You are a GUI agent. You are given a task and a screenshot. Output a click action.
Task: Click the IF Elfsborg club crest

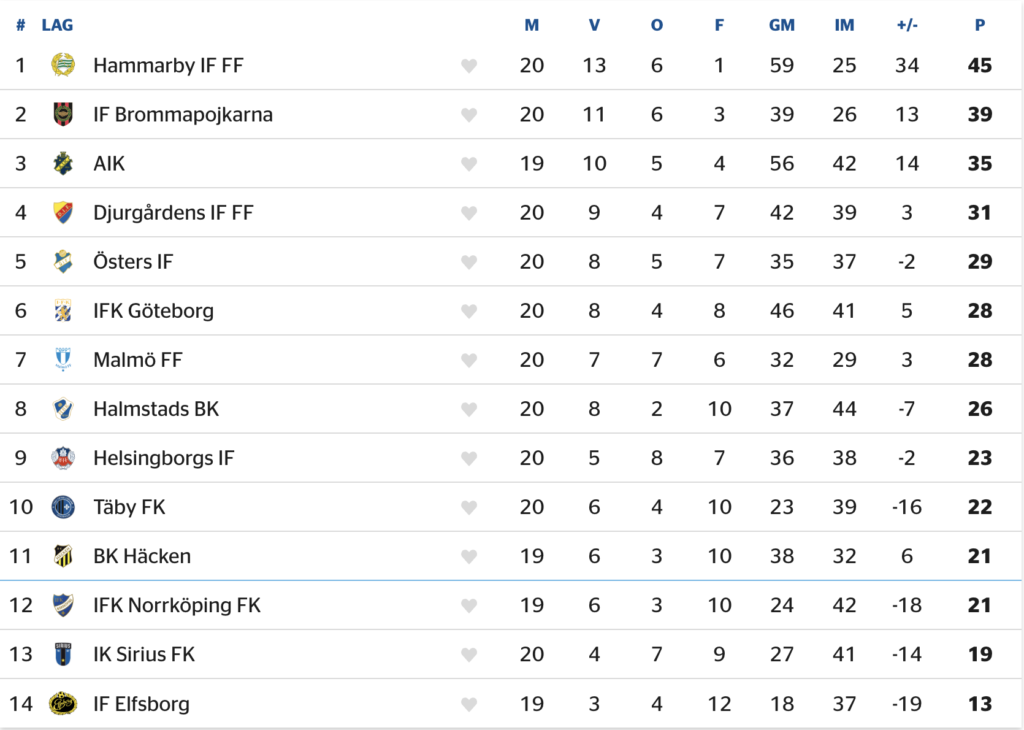[63, 703]
